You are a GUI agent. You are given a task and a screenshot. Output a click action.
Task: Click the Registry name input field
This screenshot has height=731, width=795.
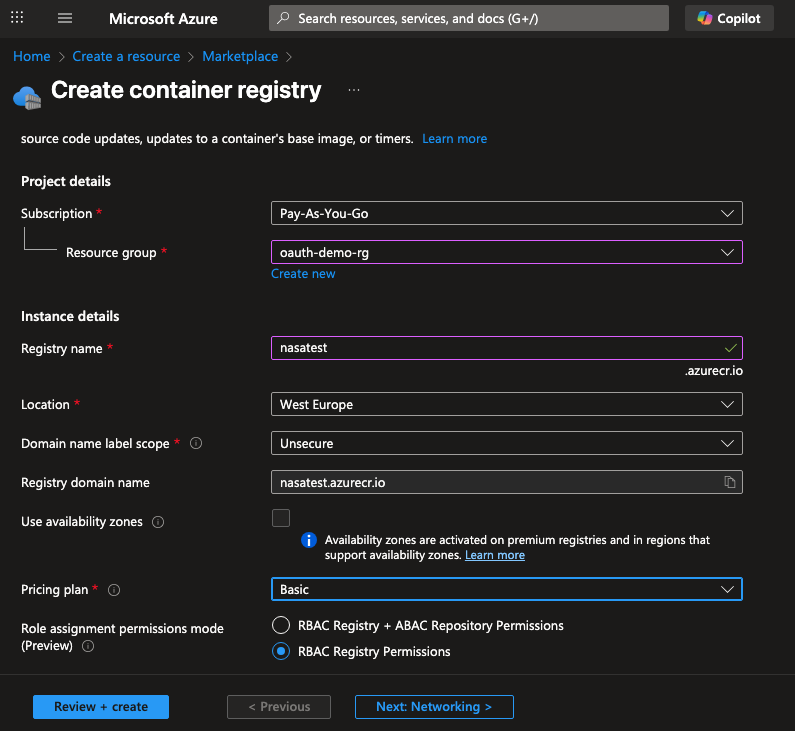[x=495, y=348]
